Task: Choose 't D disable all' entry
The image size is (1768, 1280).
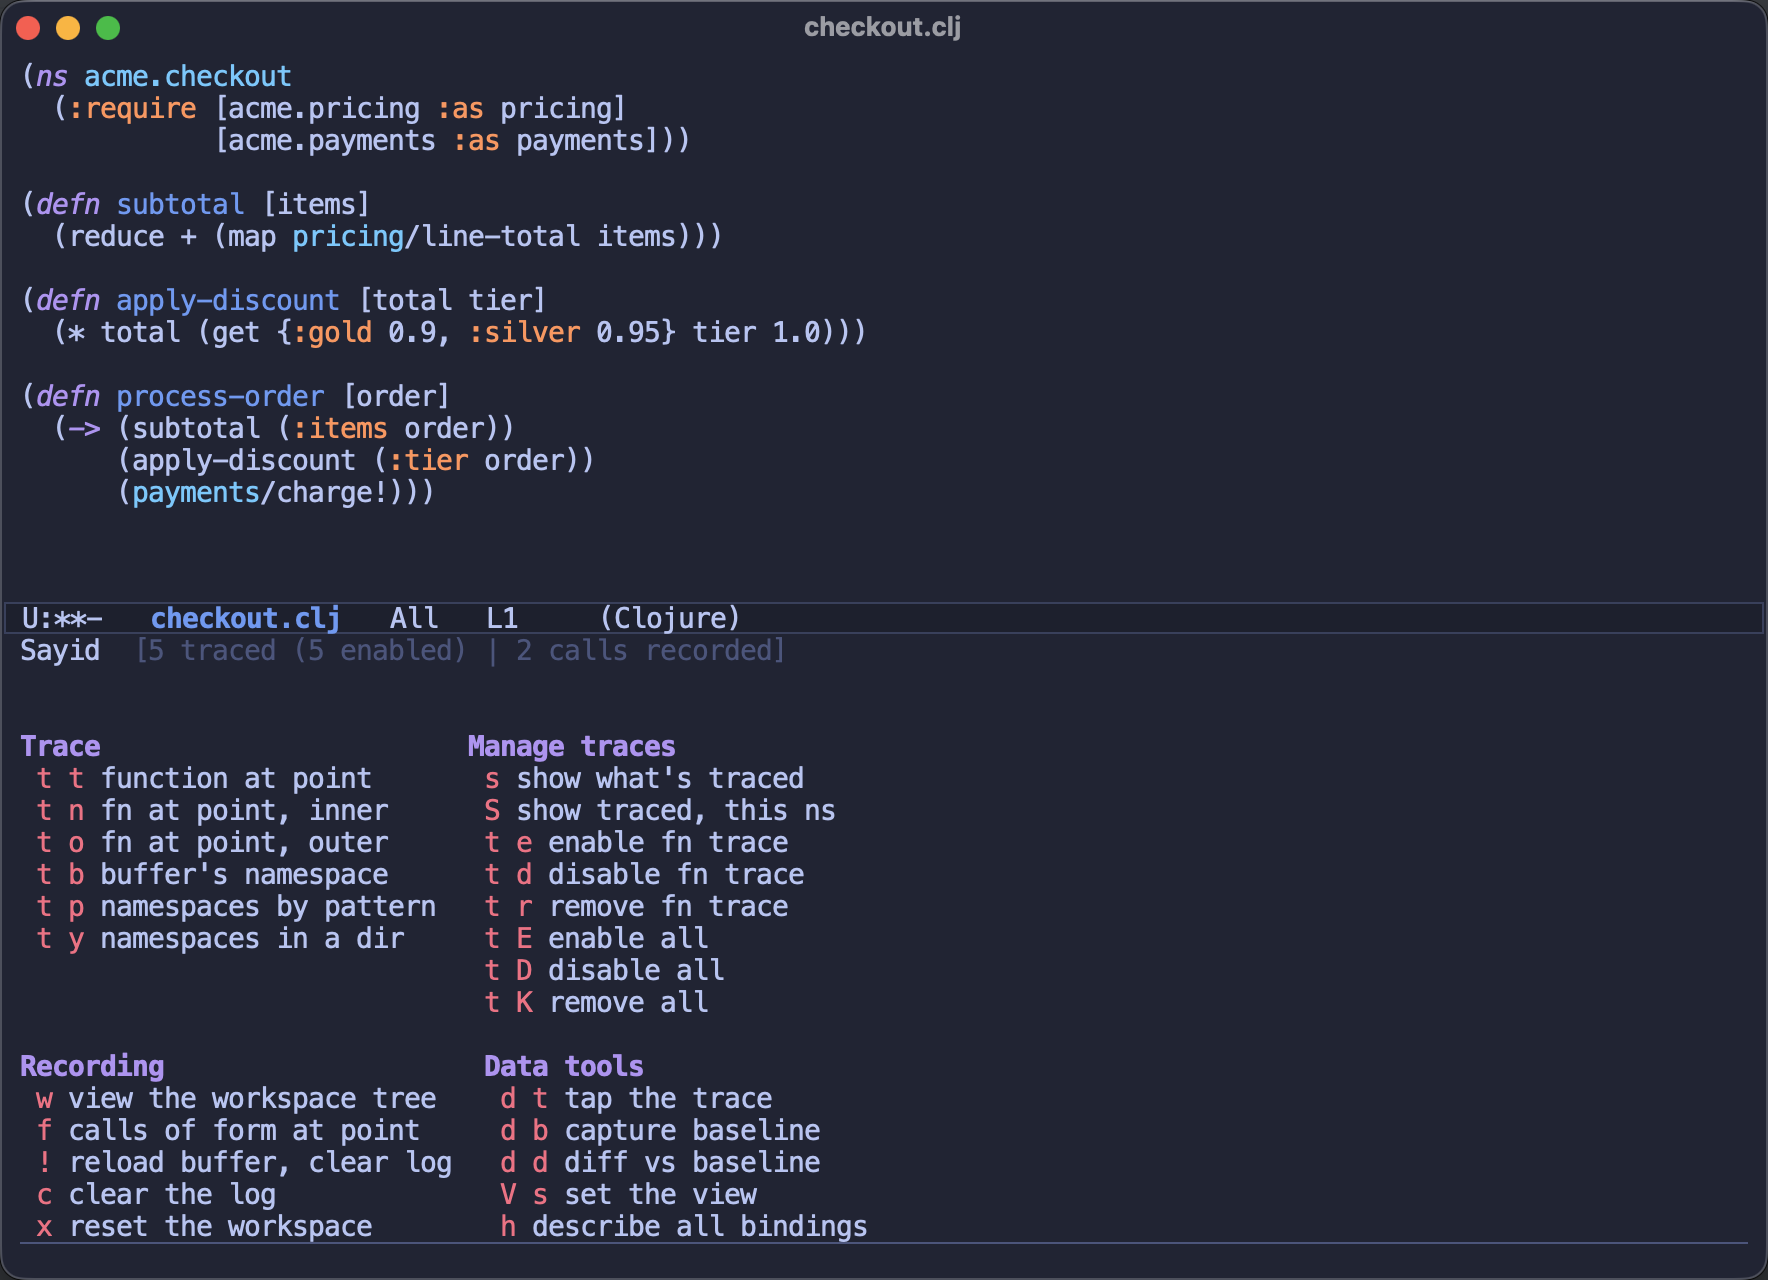Action: coord(604,970)
